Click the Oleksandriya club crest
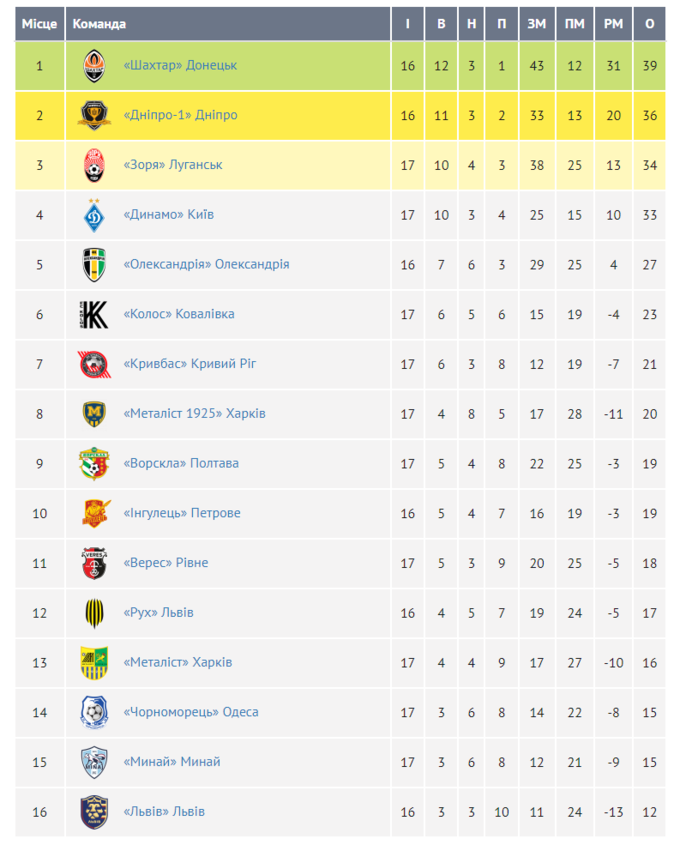 (93, 265)
